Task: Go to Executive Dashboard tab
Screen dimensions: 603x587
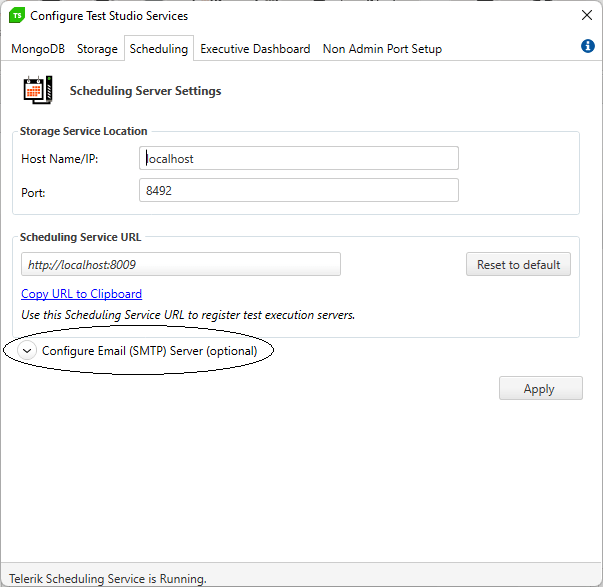Action: pyautogui.click(x=255, y=49)
